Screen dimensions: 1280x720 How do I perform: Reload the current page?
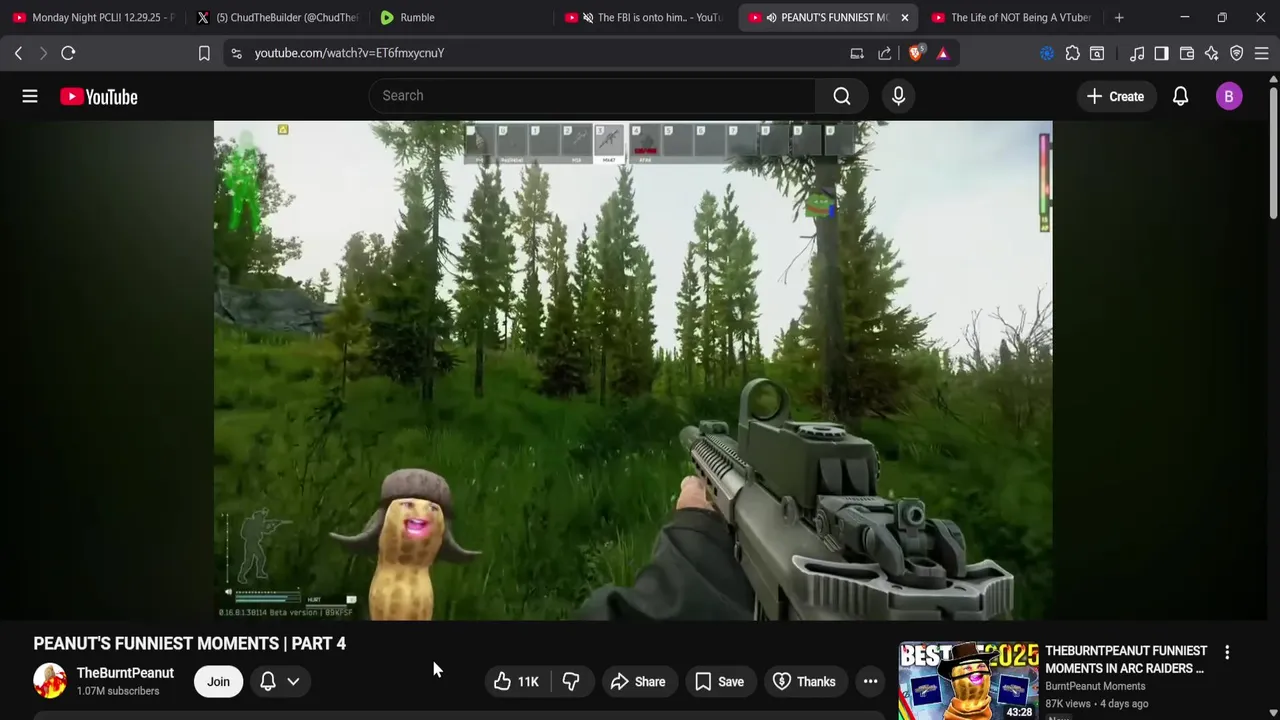[68, 53]
